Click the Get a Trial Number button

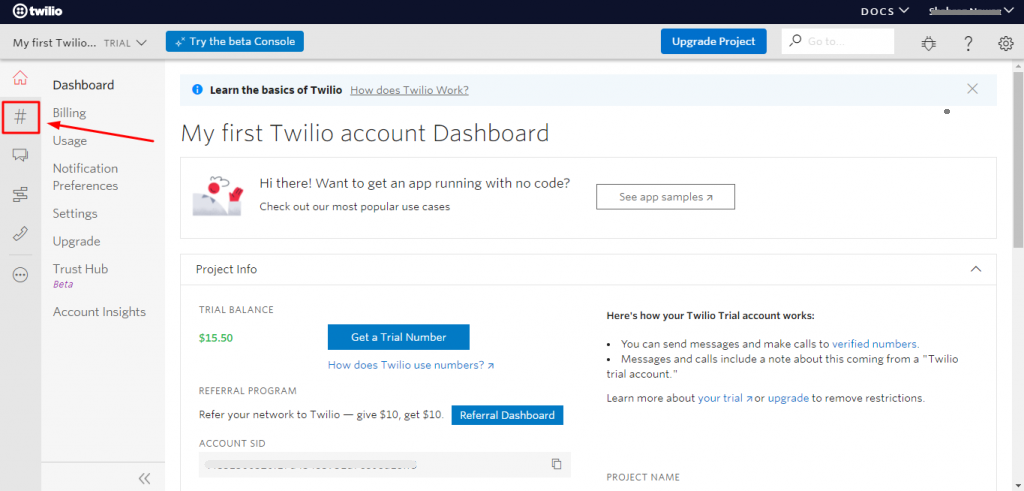398,337
